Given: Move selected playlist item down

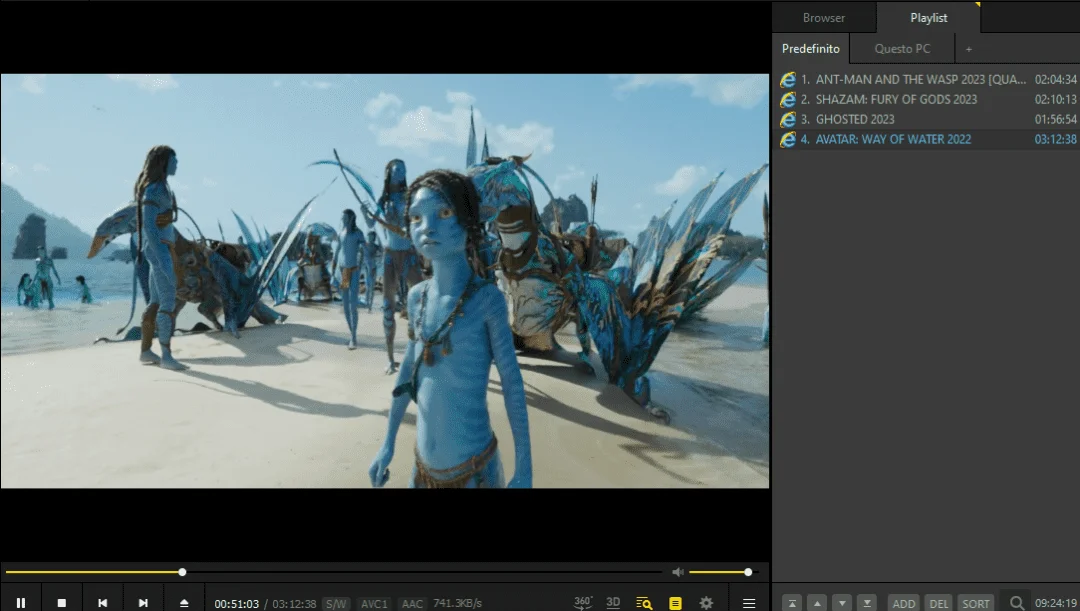Looking at the screenshot, I should pyautogui.click(x=842, y=603).
